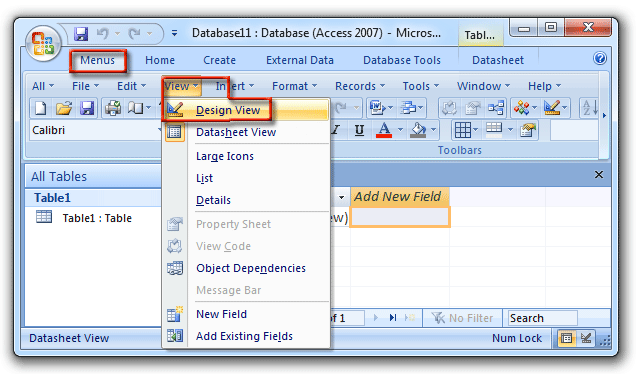This screenshot has width=638, height=374.
Task: Click the New blank document toolbar icon
Action: pos(40,108)
